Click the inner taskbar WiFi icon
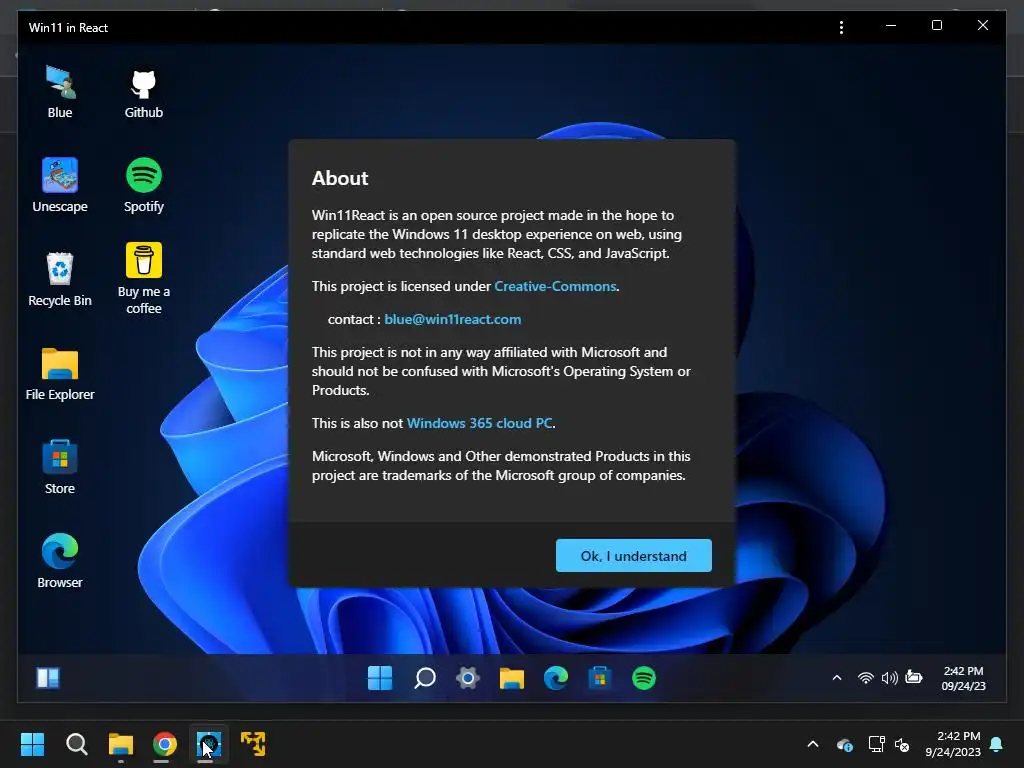This screenshot has height=768, width=1024. pos(865,678)
